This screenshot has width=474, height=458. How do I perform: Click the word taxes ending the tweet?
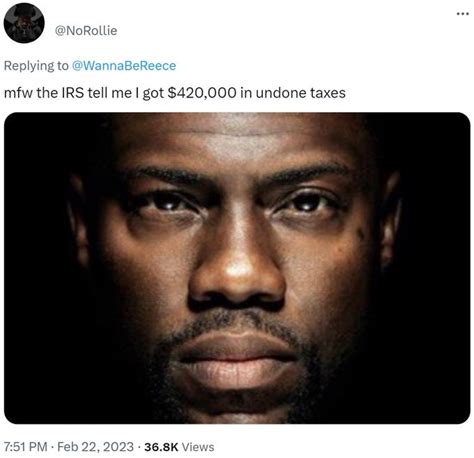tap(328, 93)
